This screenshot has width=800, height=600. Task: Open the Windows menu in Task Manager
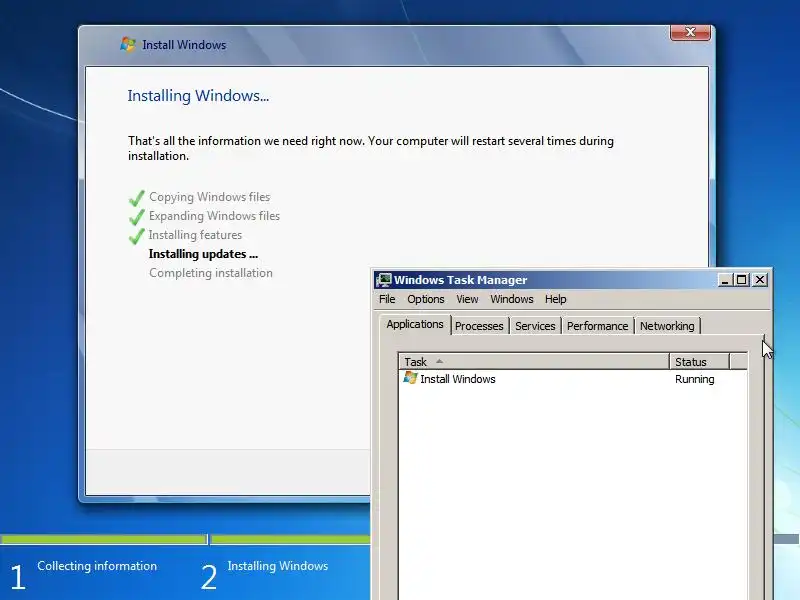(512, 299)
